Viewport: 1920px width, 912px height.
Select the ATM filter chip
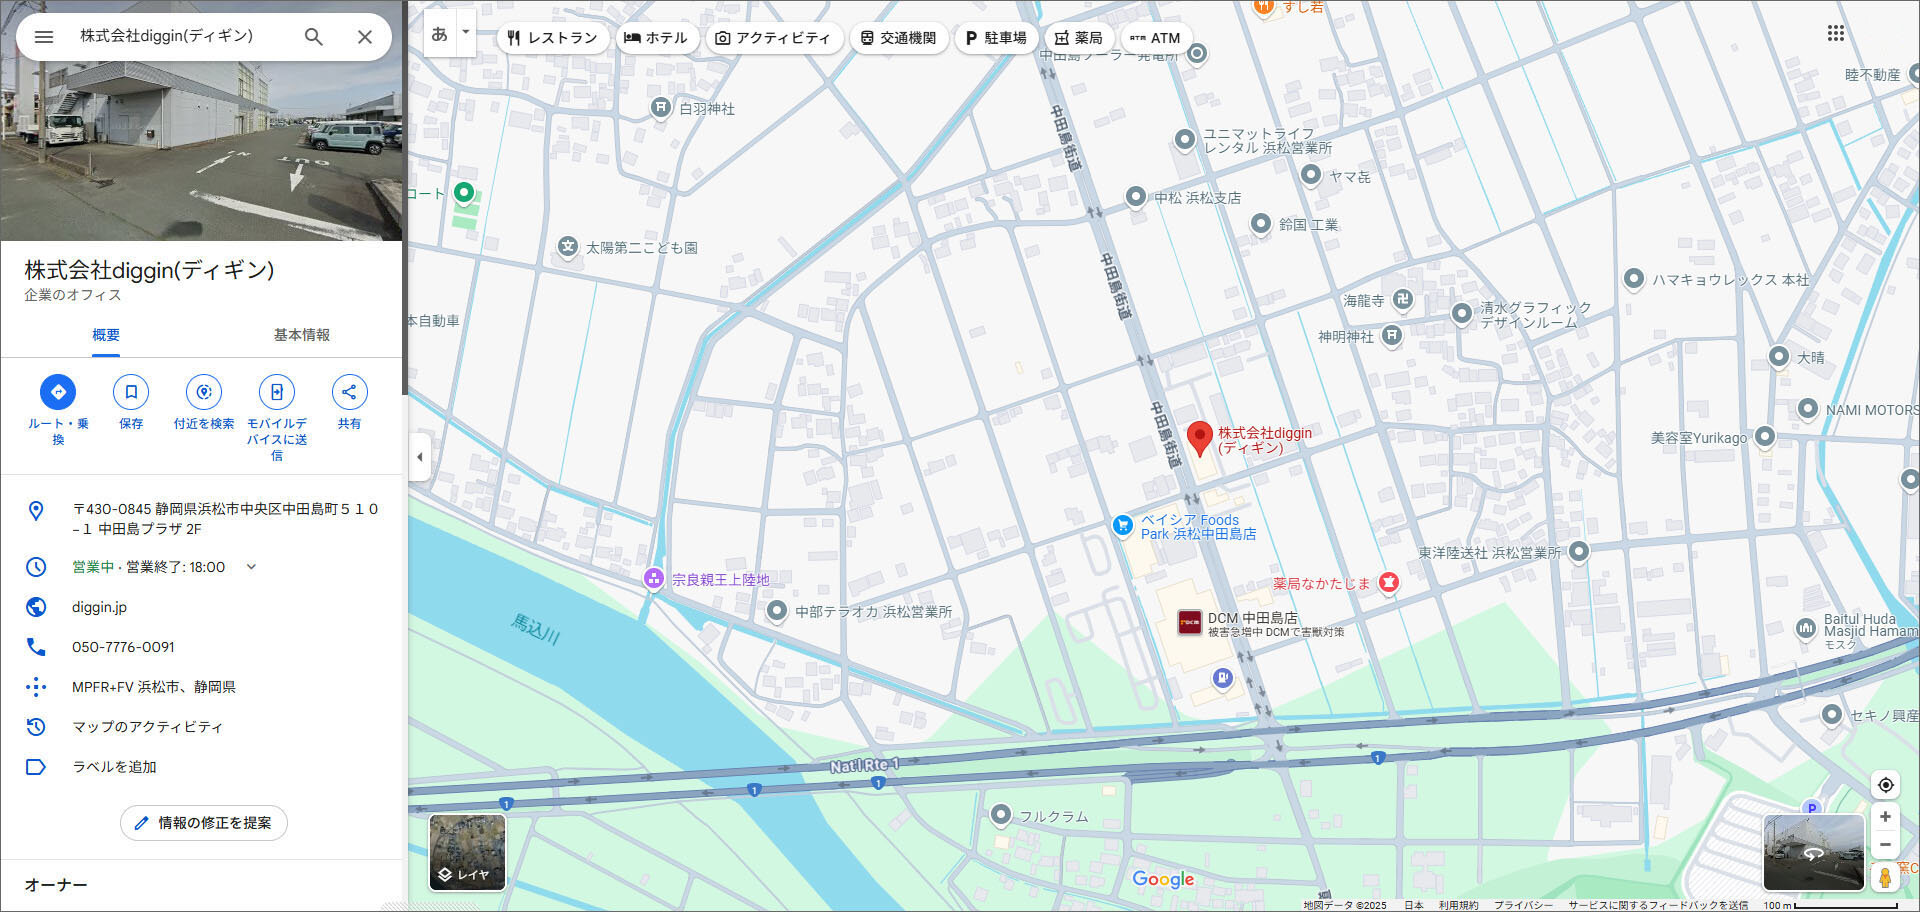click(x=1155, y=38)
